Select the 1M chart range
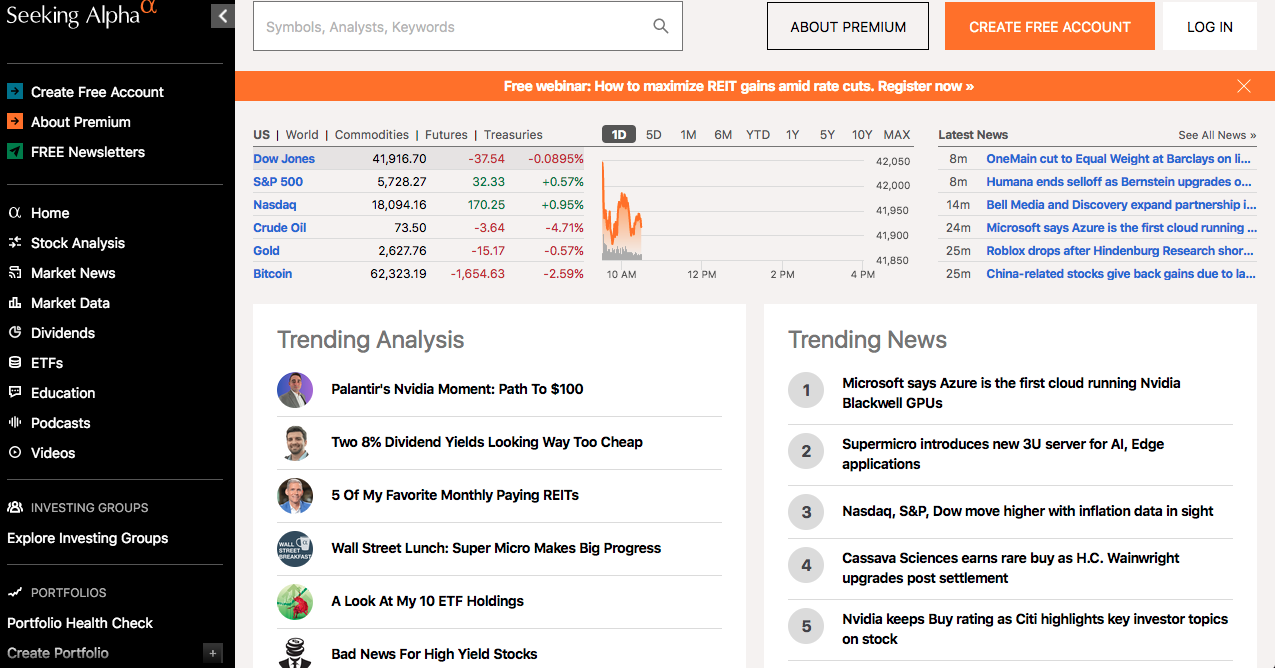 (688, 135)
